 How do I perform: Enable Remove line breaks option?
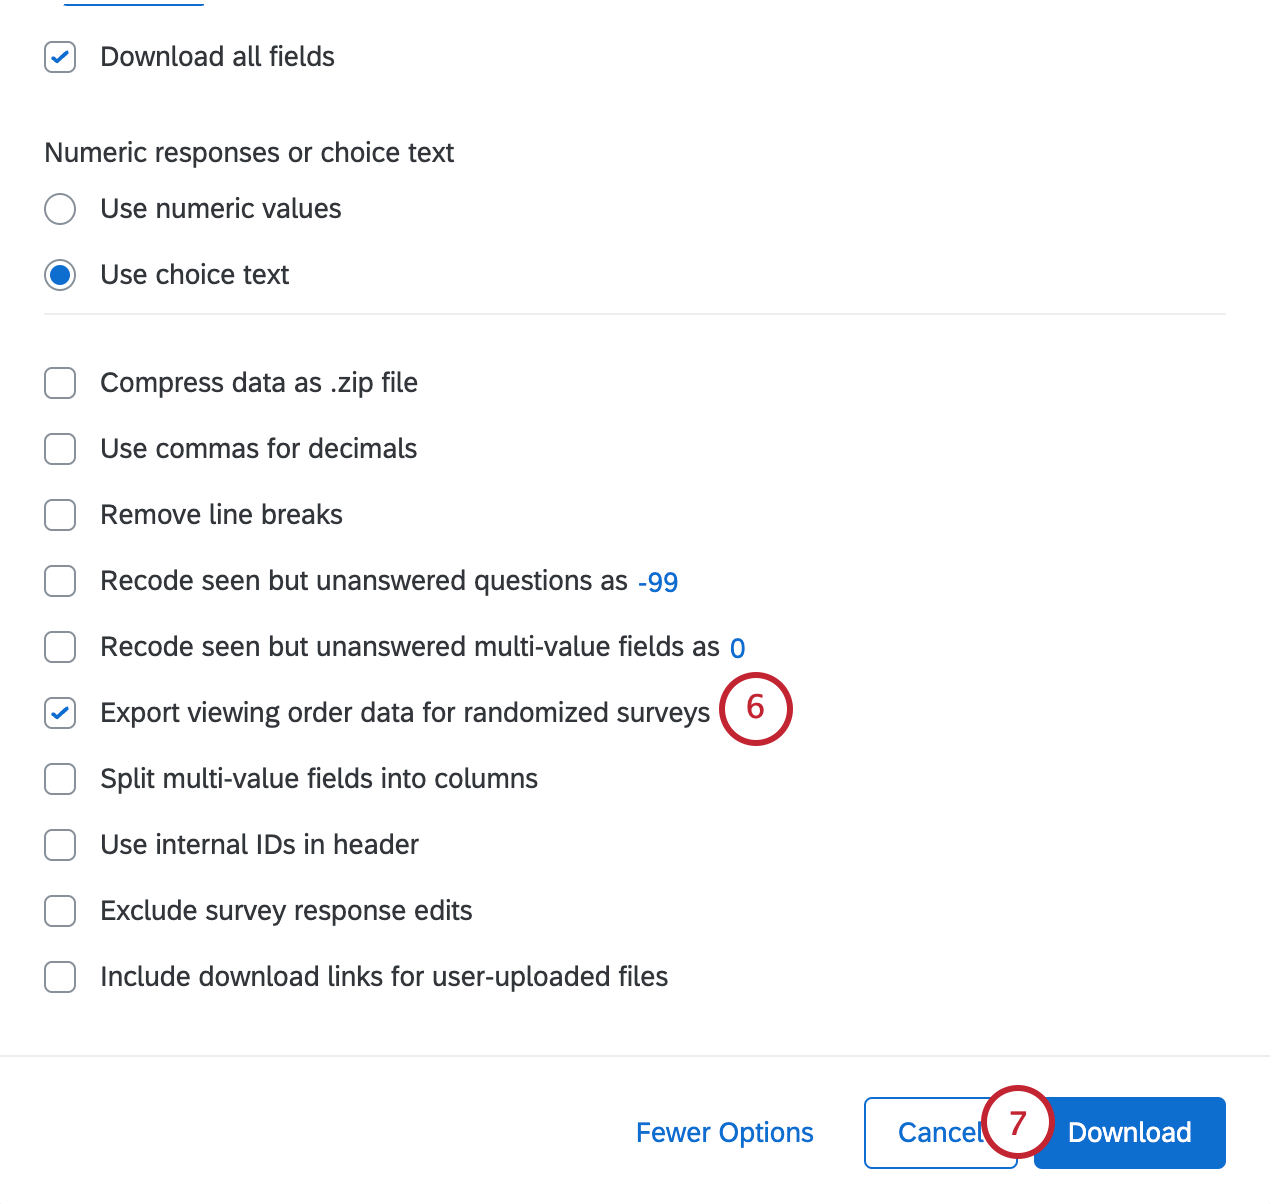[60, 515]
